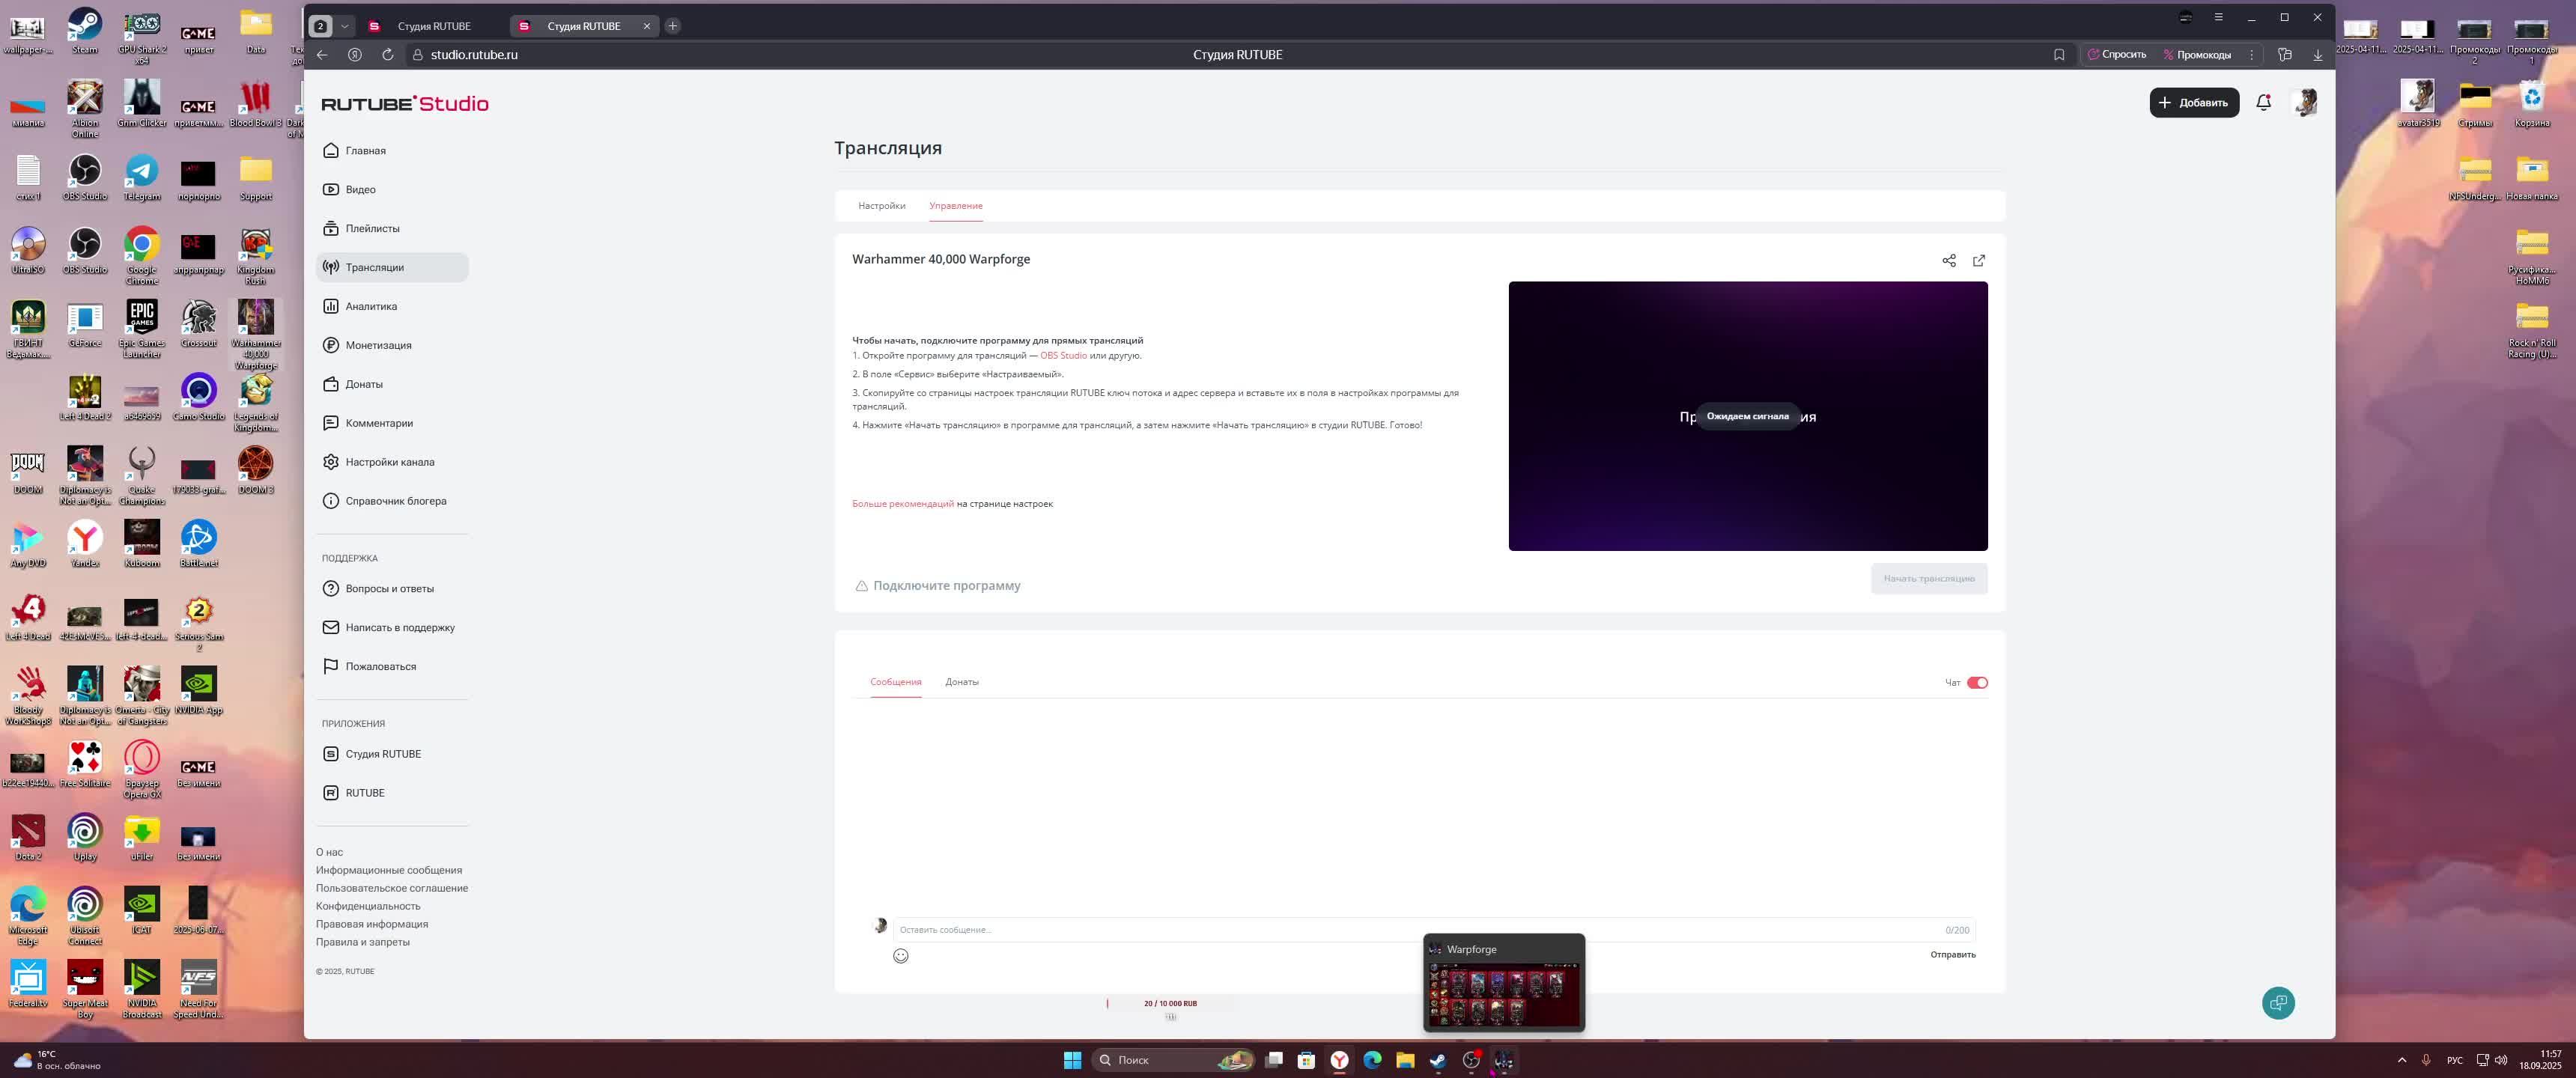Image resolution: width=2576 pixels, height=1078 pixels.
Task: Open Трансляции in the sidebar
Action: (x=374, y=267)
